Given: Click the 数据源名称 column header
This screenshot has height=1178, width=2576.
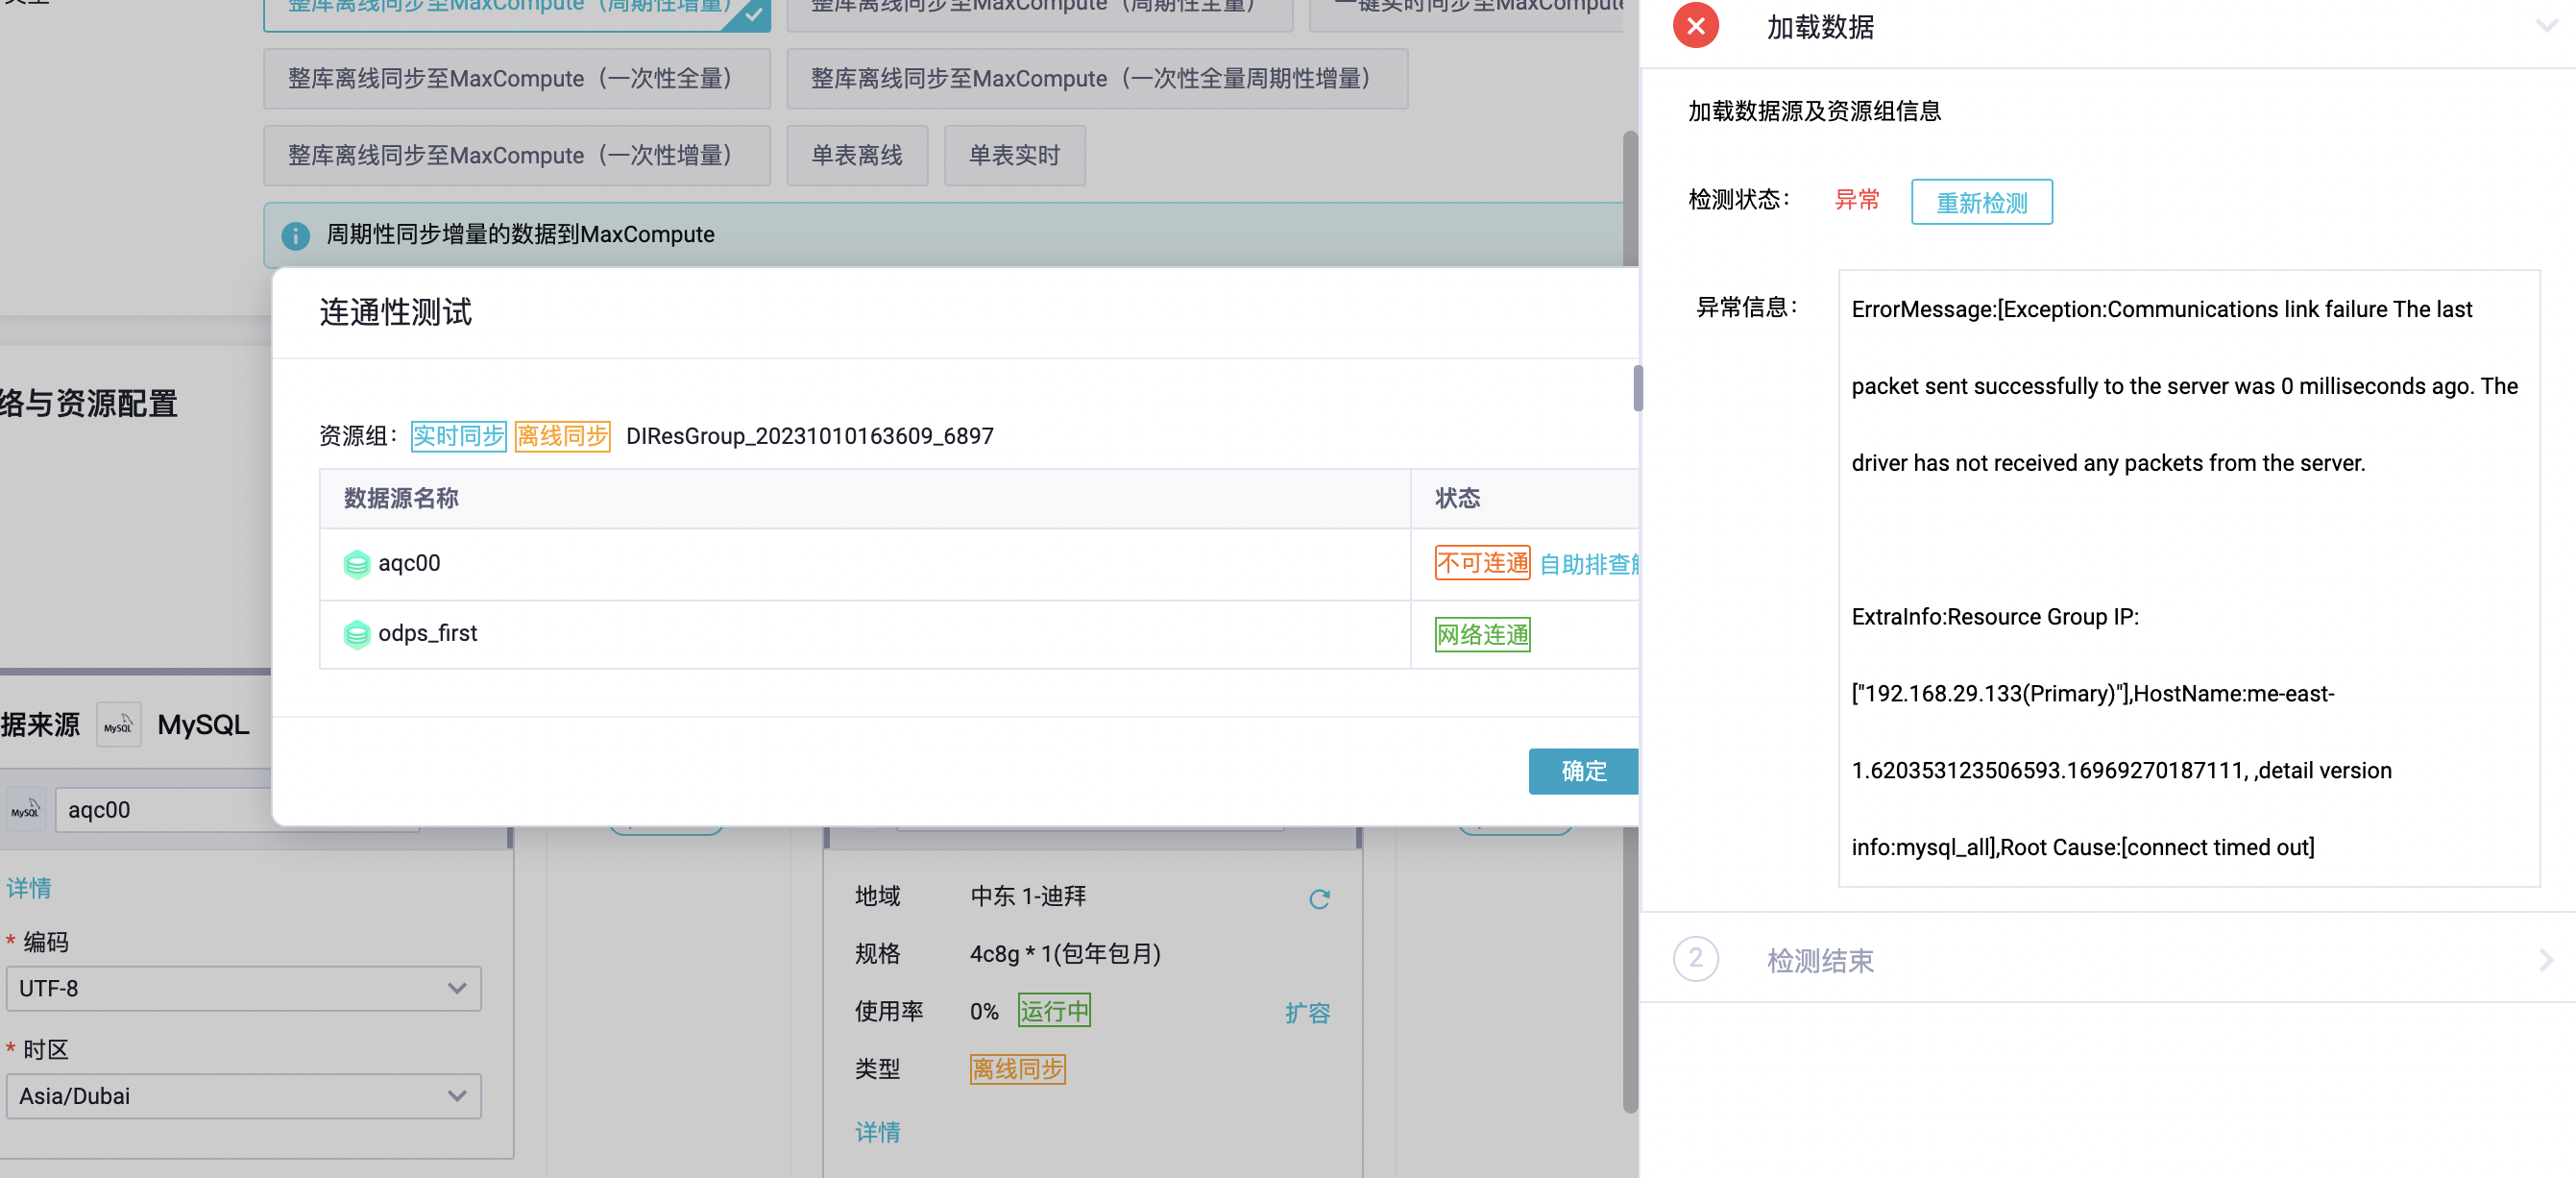Looking at the screenshot, I should (401, 498).
